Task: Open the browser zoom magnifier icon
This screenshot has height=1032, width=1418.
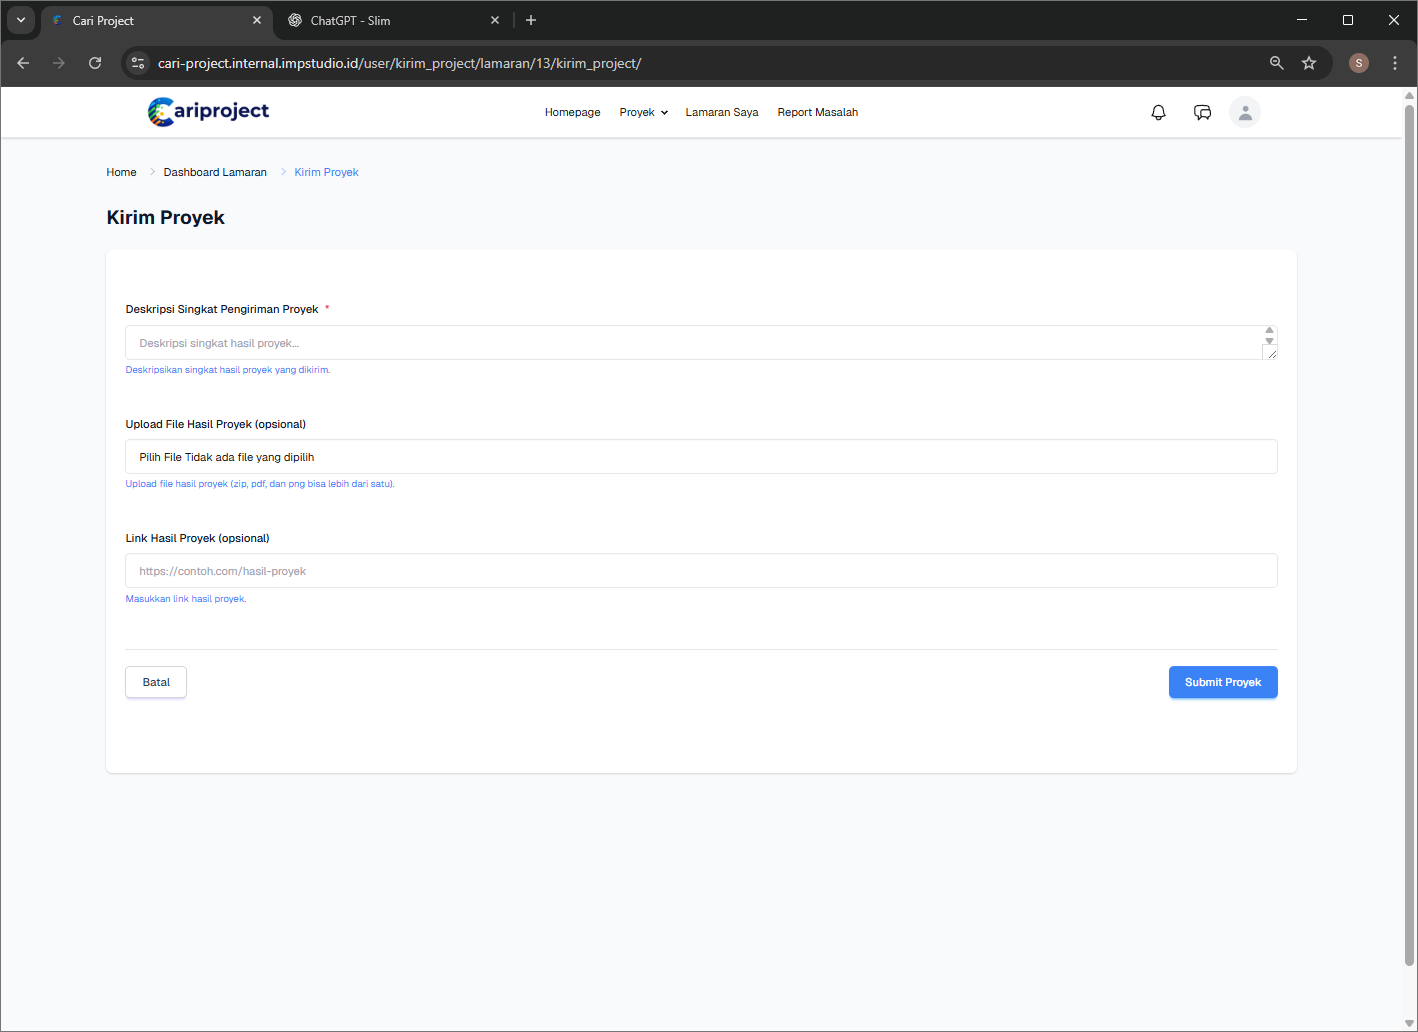Action: [x=1276, y=63]
